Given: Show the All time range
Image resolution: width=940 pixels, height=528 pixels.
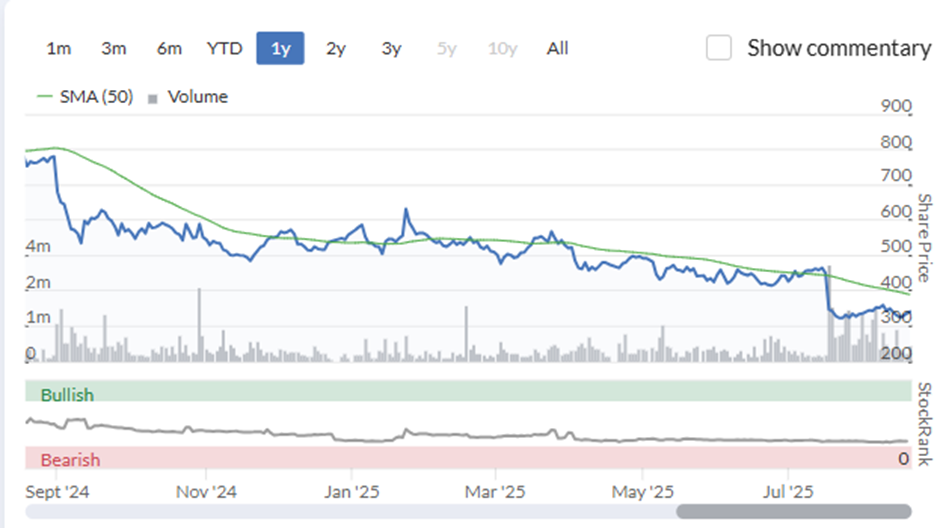Looking at the screenshot, I should (558, 49).
